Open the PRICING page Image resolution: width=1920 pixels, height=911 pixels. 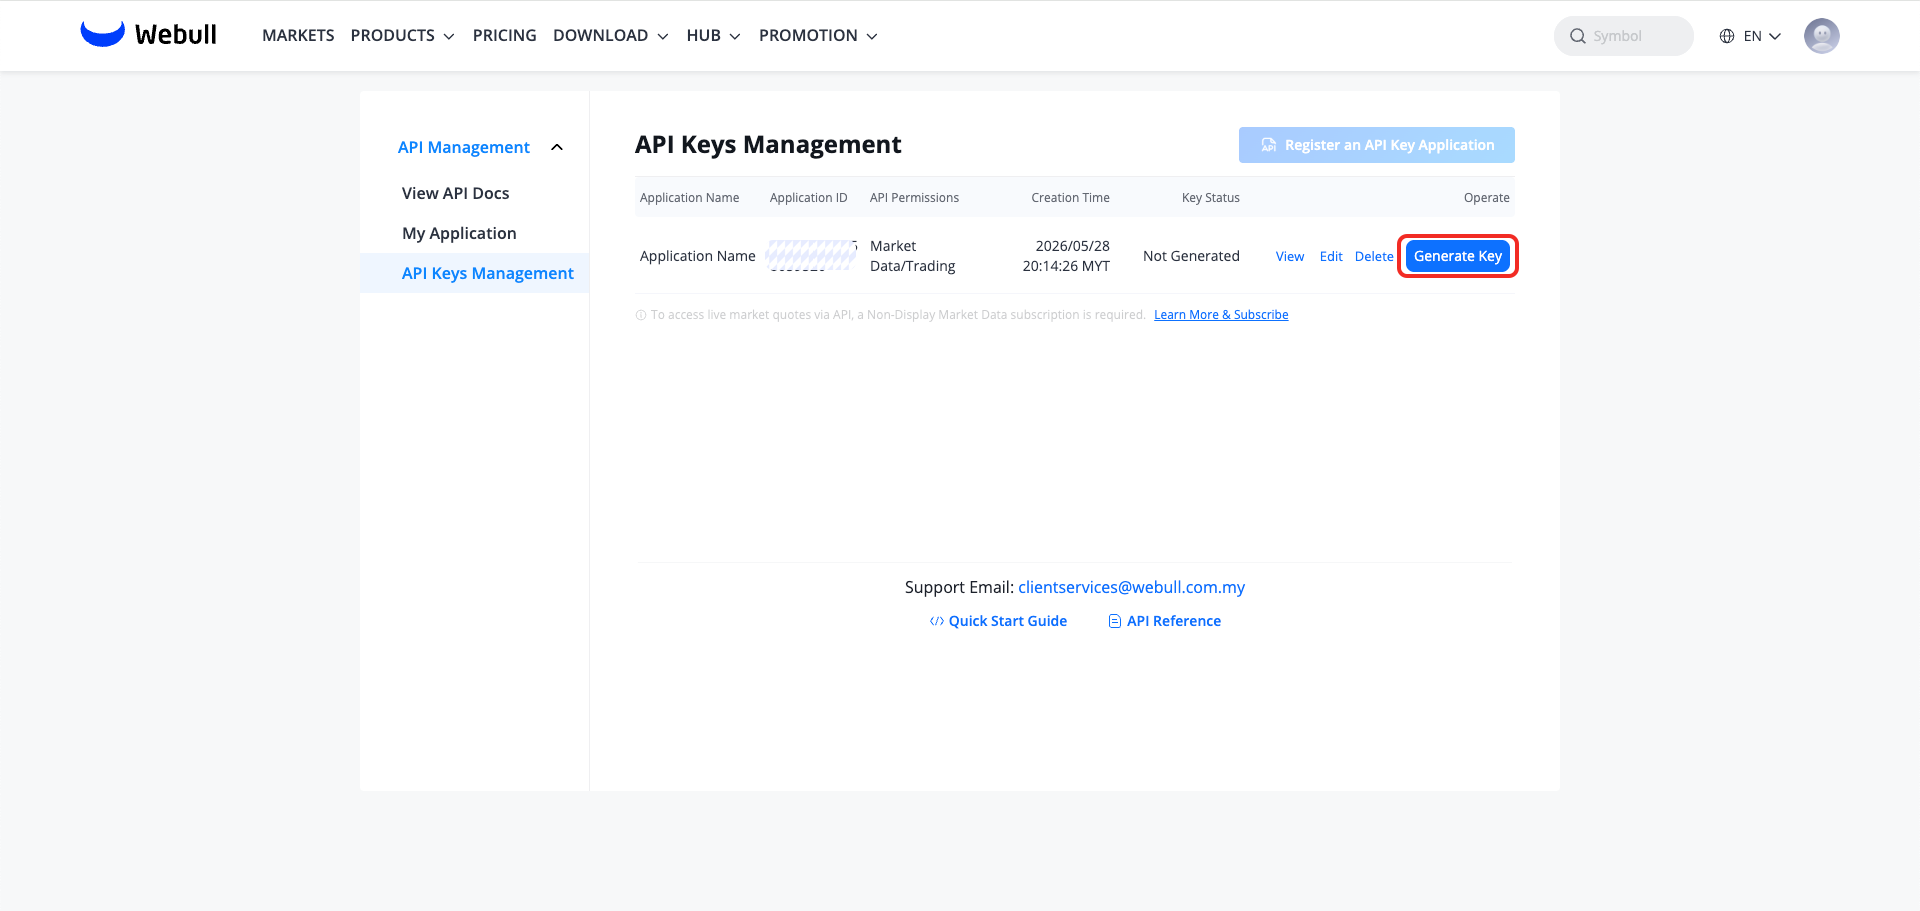point(504,35)
